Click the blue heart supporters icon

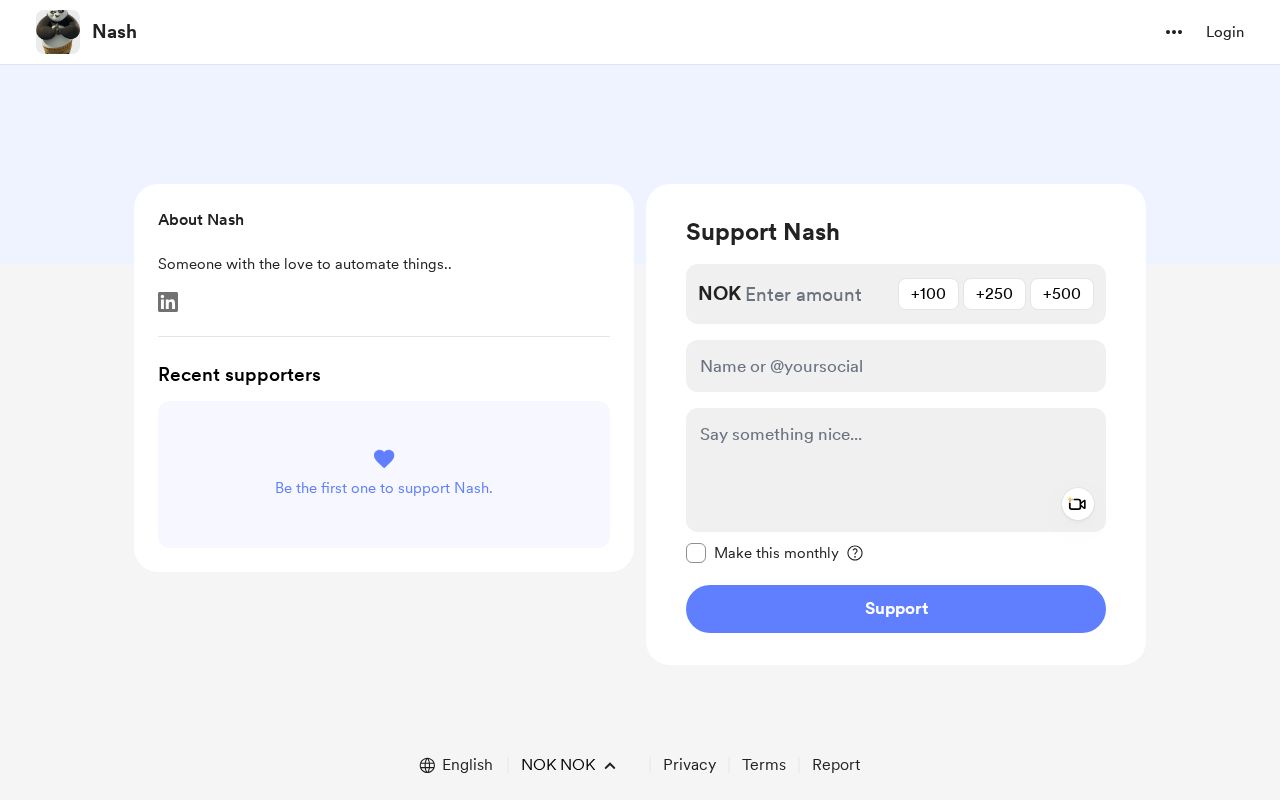(384, 458)
